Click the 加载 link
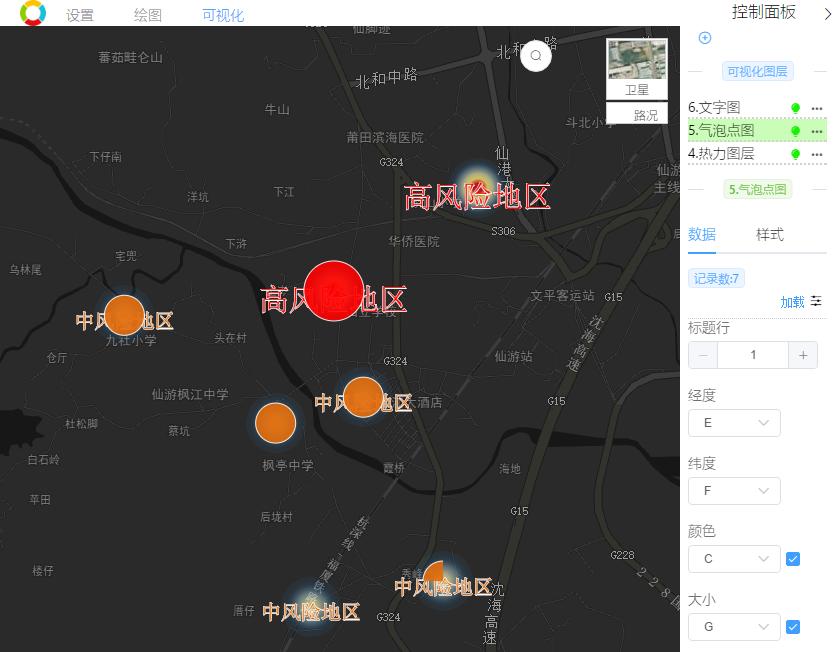 click(x=792, y=300)
